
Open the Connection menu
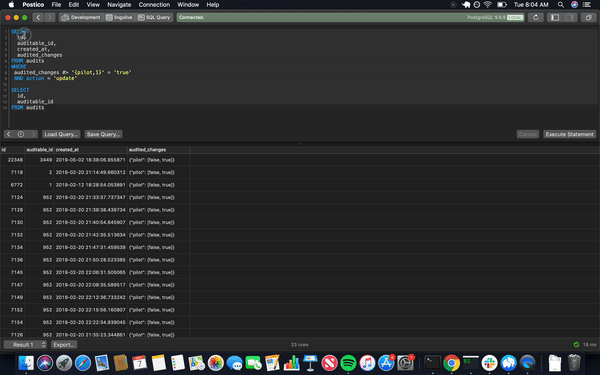click(x=154, y=5)
